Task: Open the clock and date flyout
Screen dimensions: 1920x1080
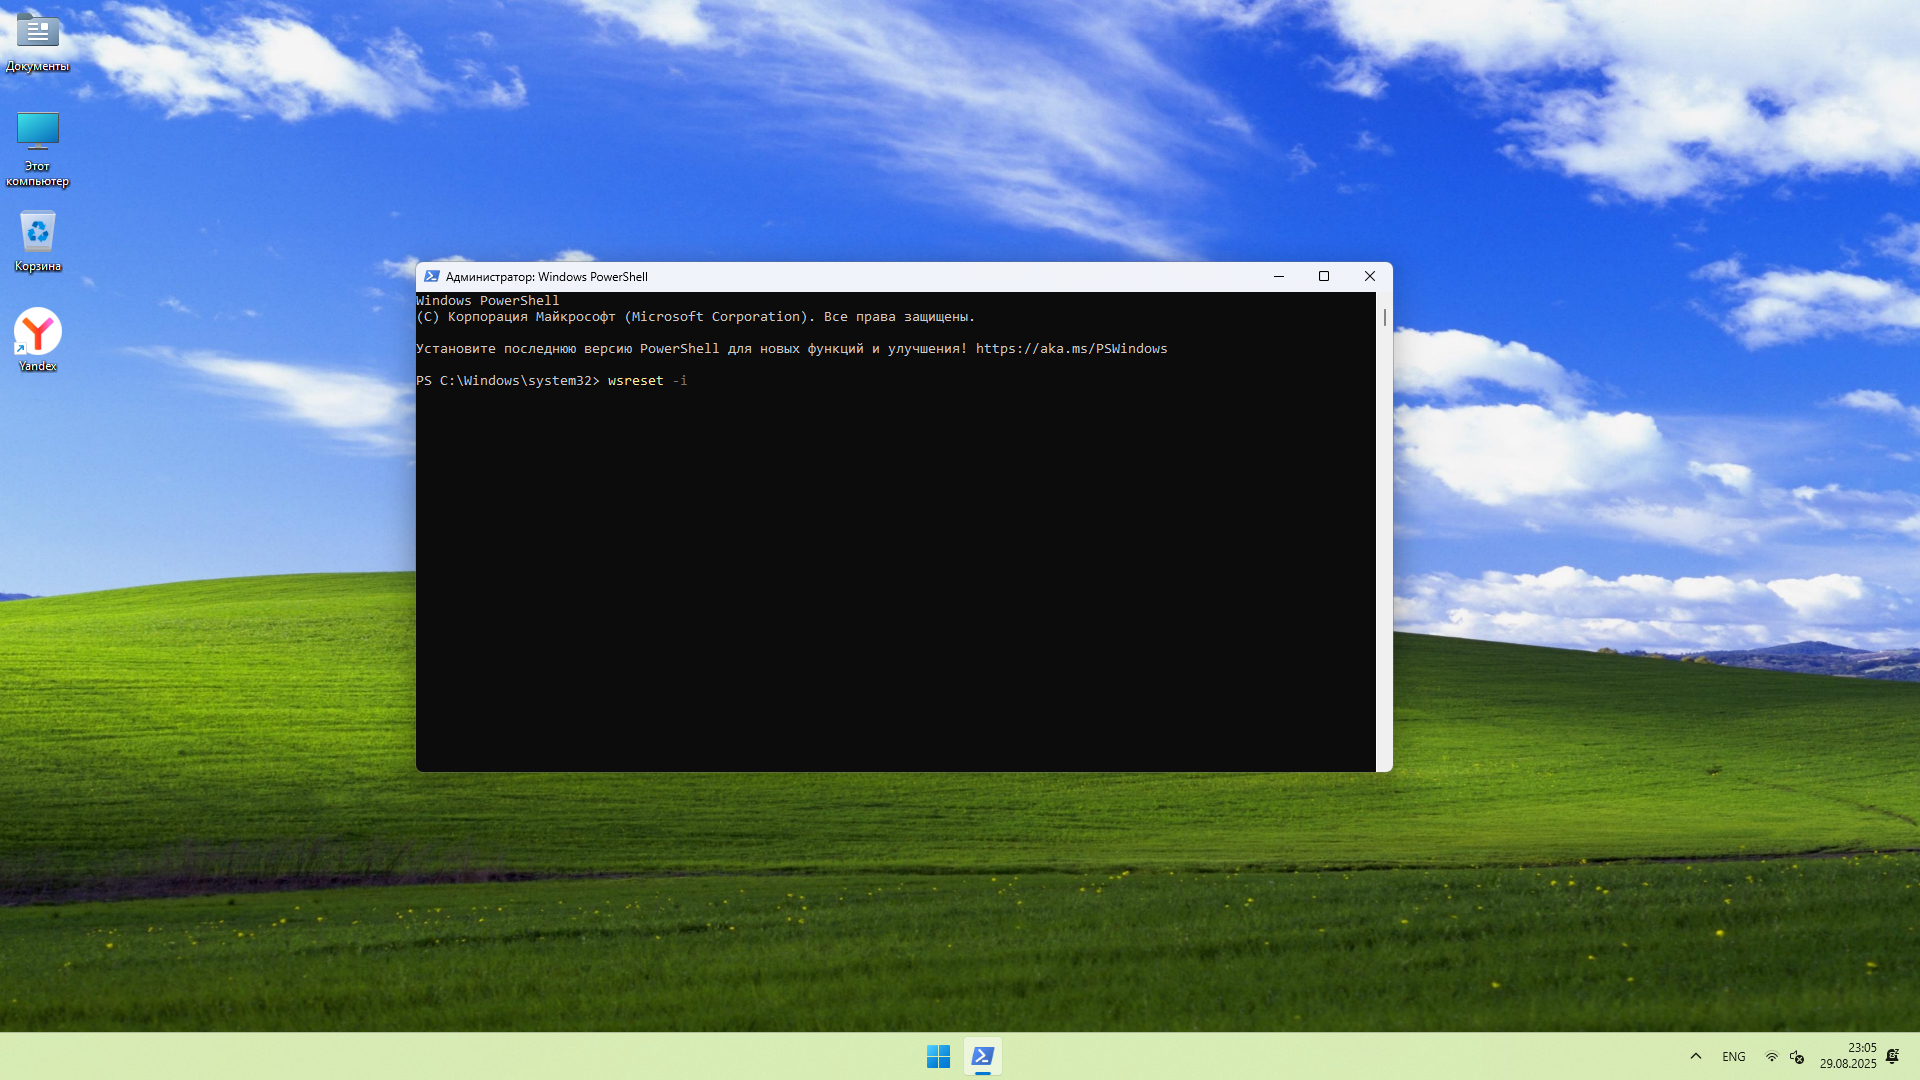Action: click(x=1848, y=1057)
